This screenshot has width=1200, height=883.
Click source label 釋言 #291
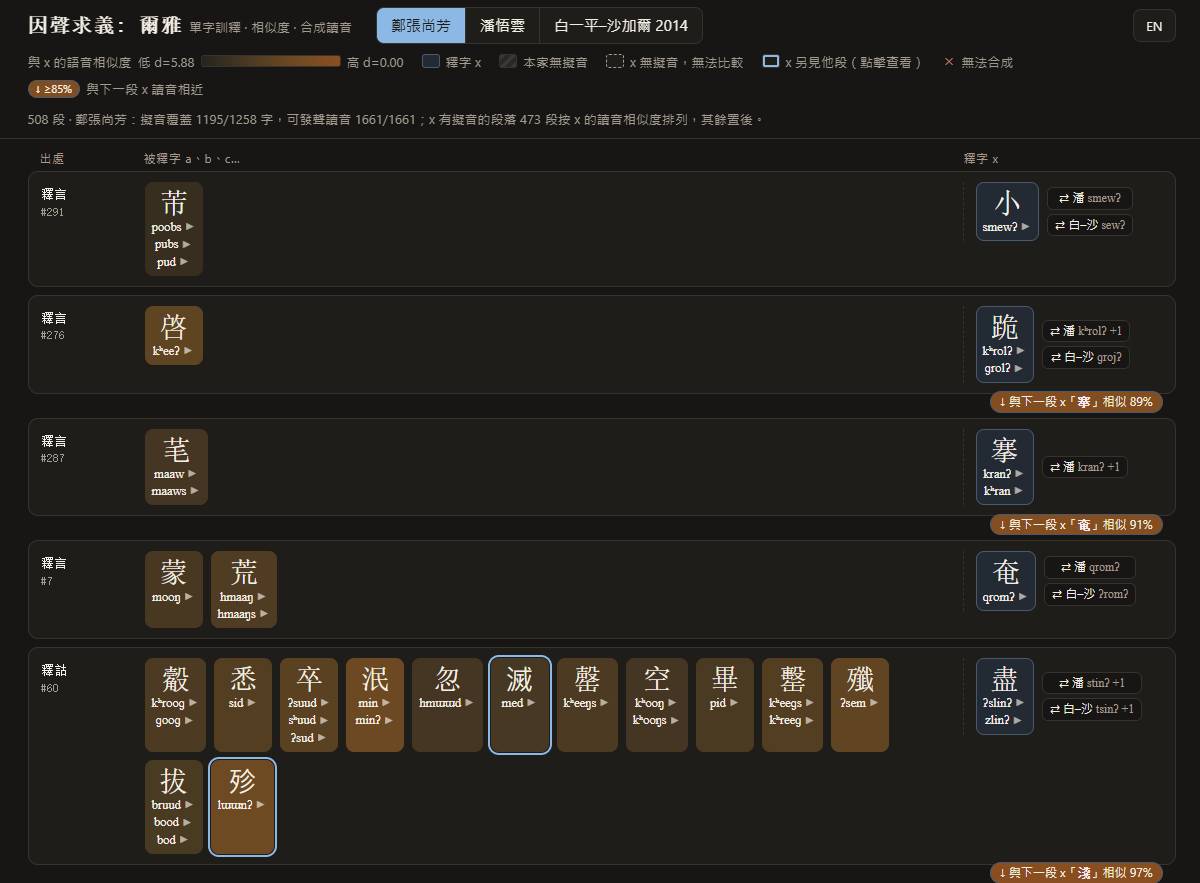click(54, 202)
